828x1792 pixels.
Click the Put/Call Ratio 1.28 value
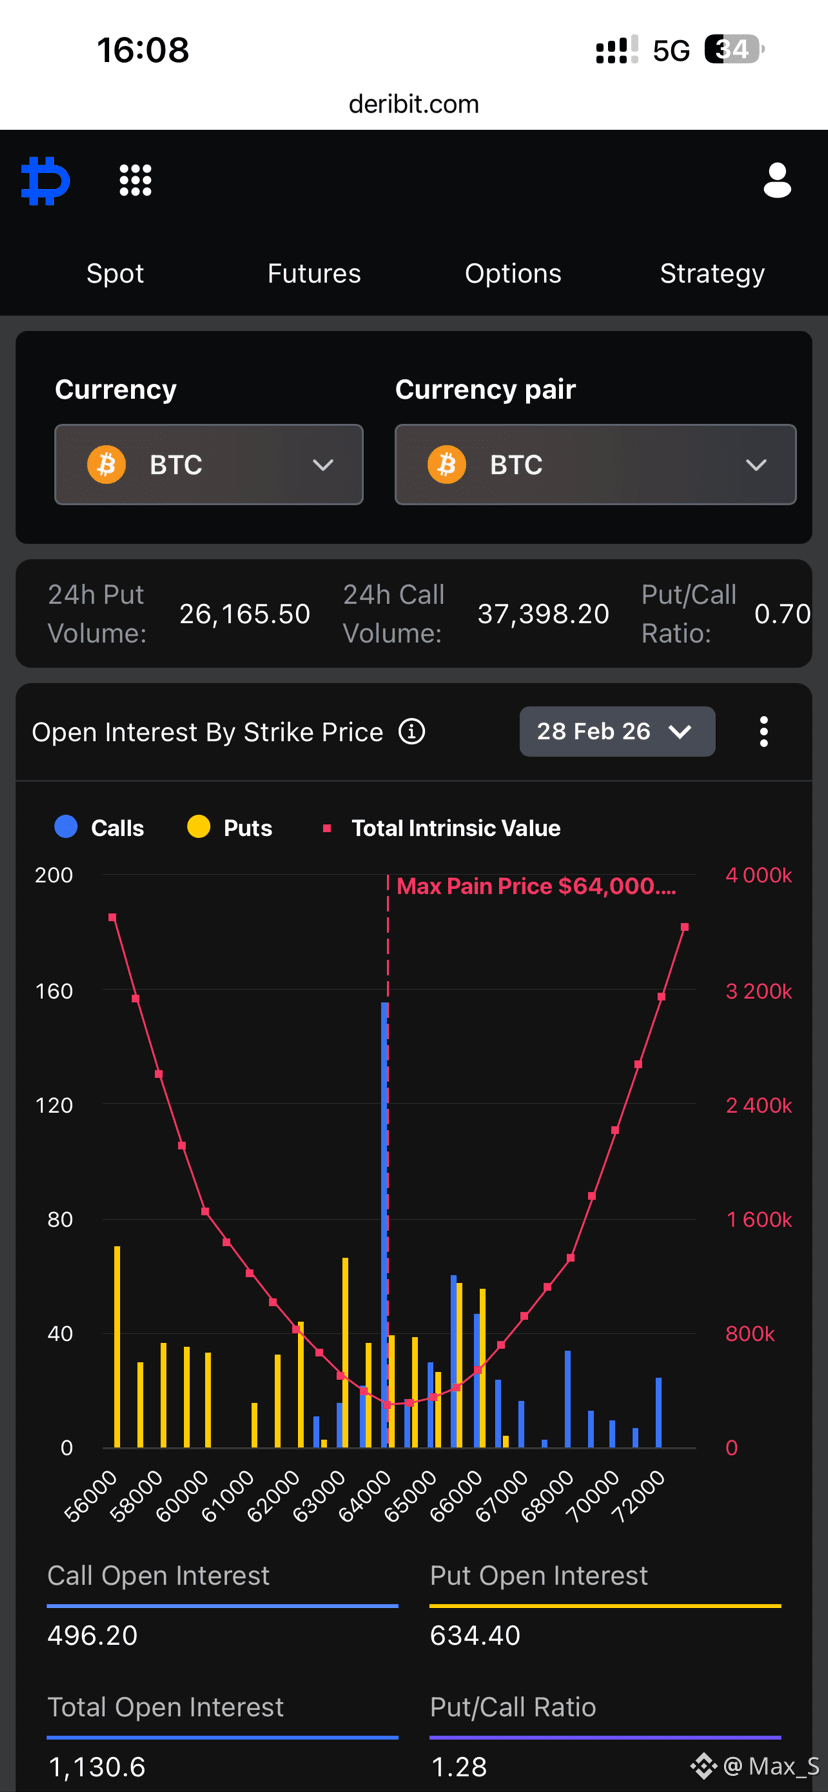(x=458, y=1767)
